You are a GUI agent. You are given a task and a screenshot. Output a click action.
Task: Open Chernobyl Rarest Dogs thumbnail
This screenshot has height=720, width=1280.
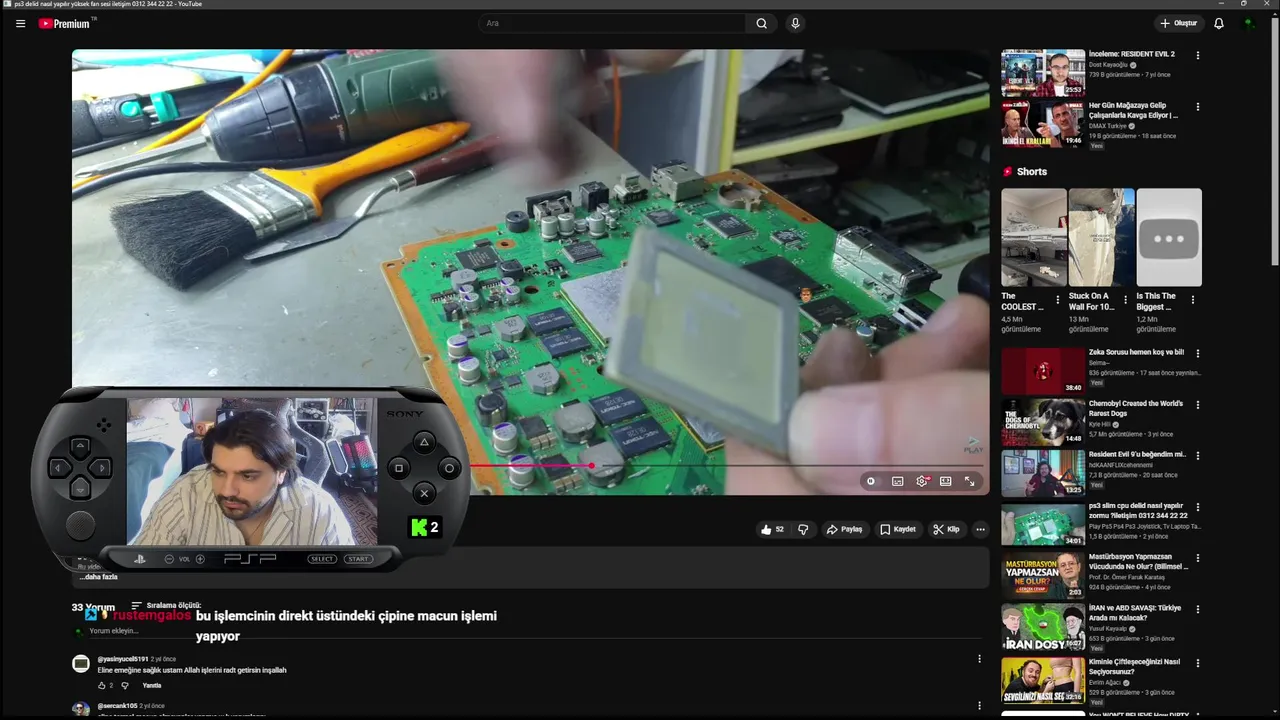(x=1043, y=421)
